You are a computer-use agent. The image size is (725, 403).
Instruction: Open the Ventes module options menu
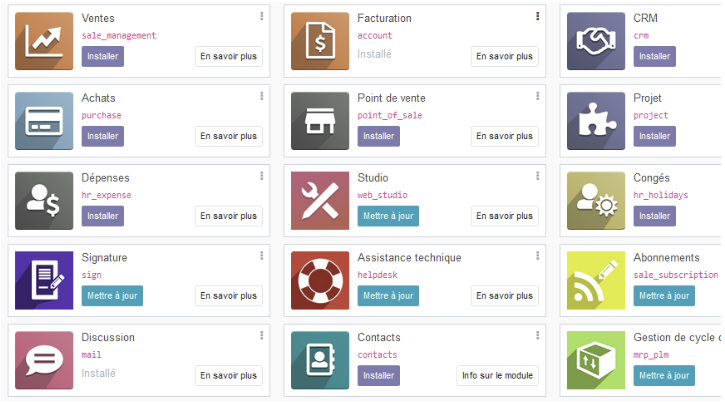[261, 17]
